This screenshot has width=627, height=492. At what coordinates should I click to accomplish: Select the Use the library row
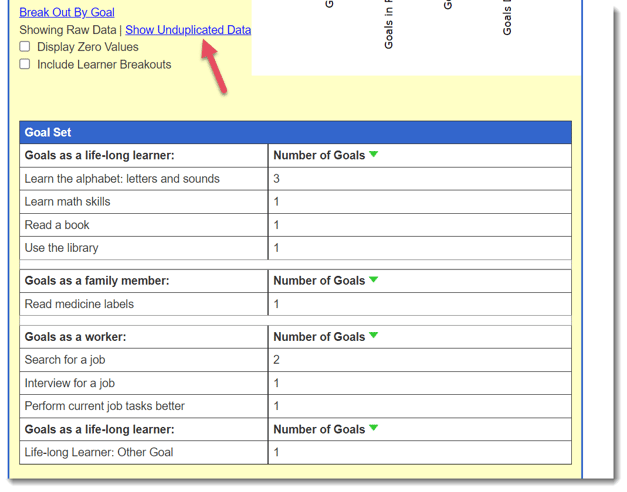coord(62,248)
